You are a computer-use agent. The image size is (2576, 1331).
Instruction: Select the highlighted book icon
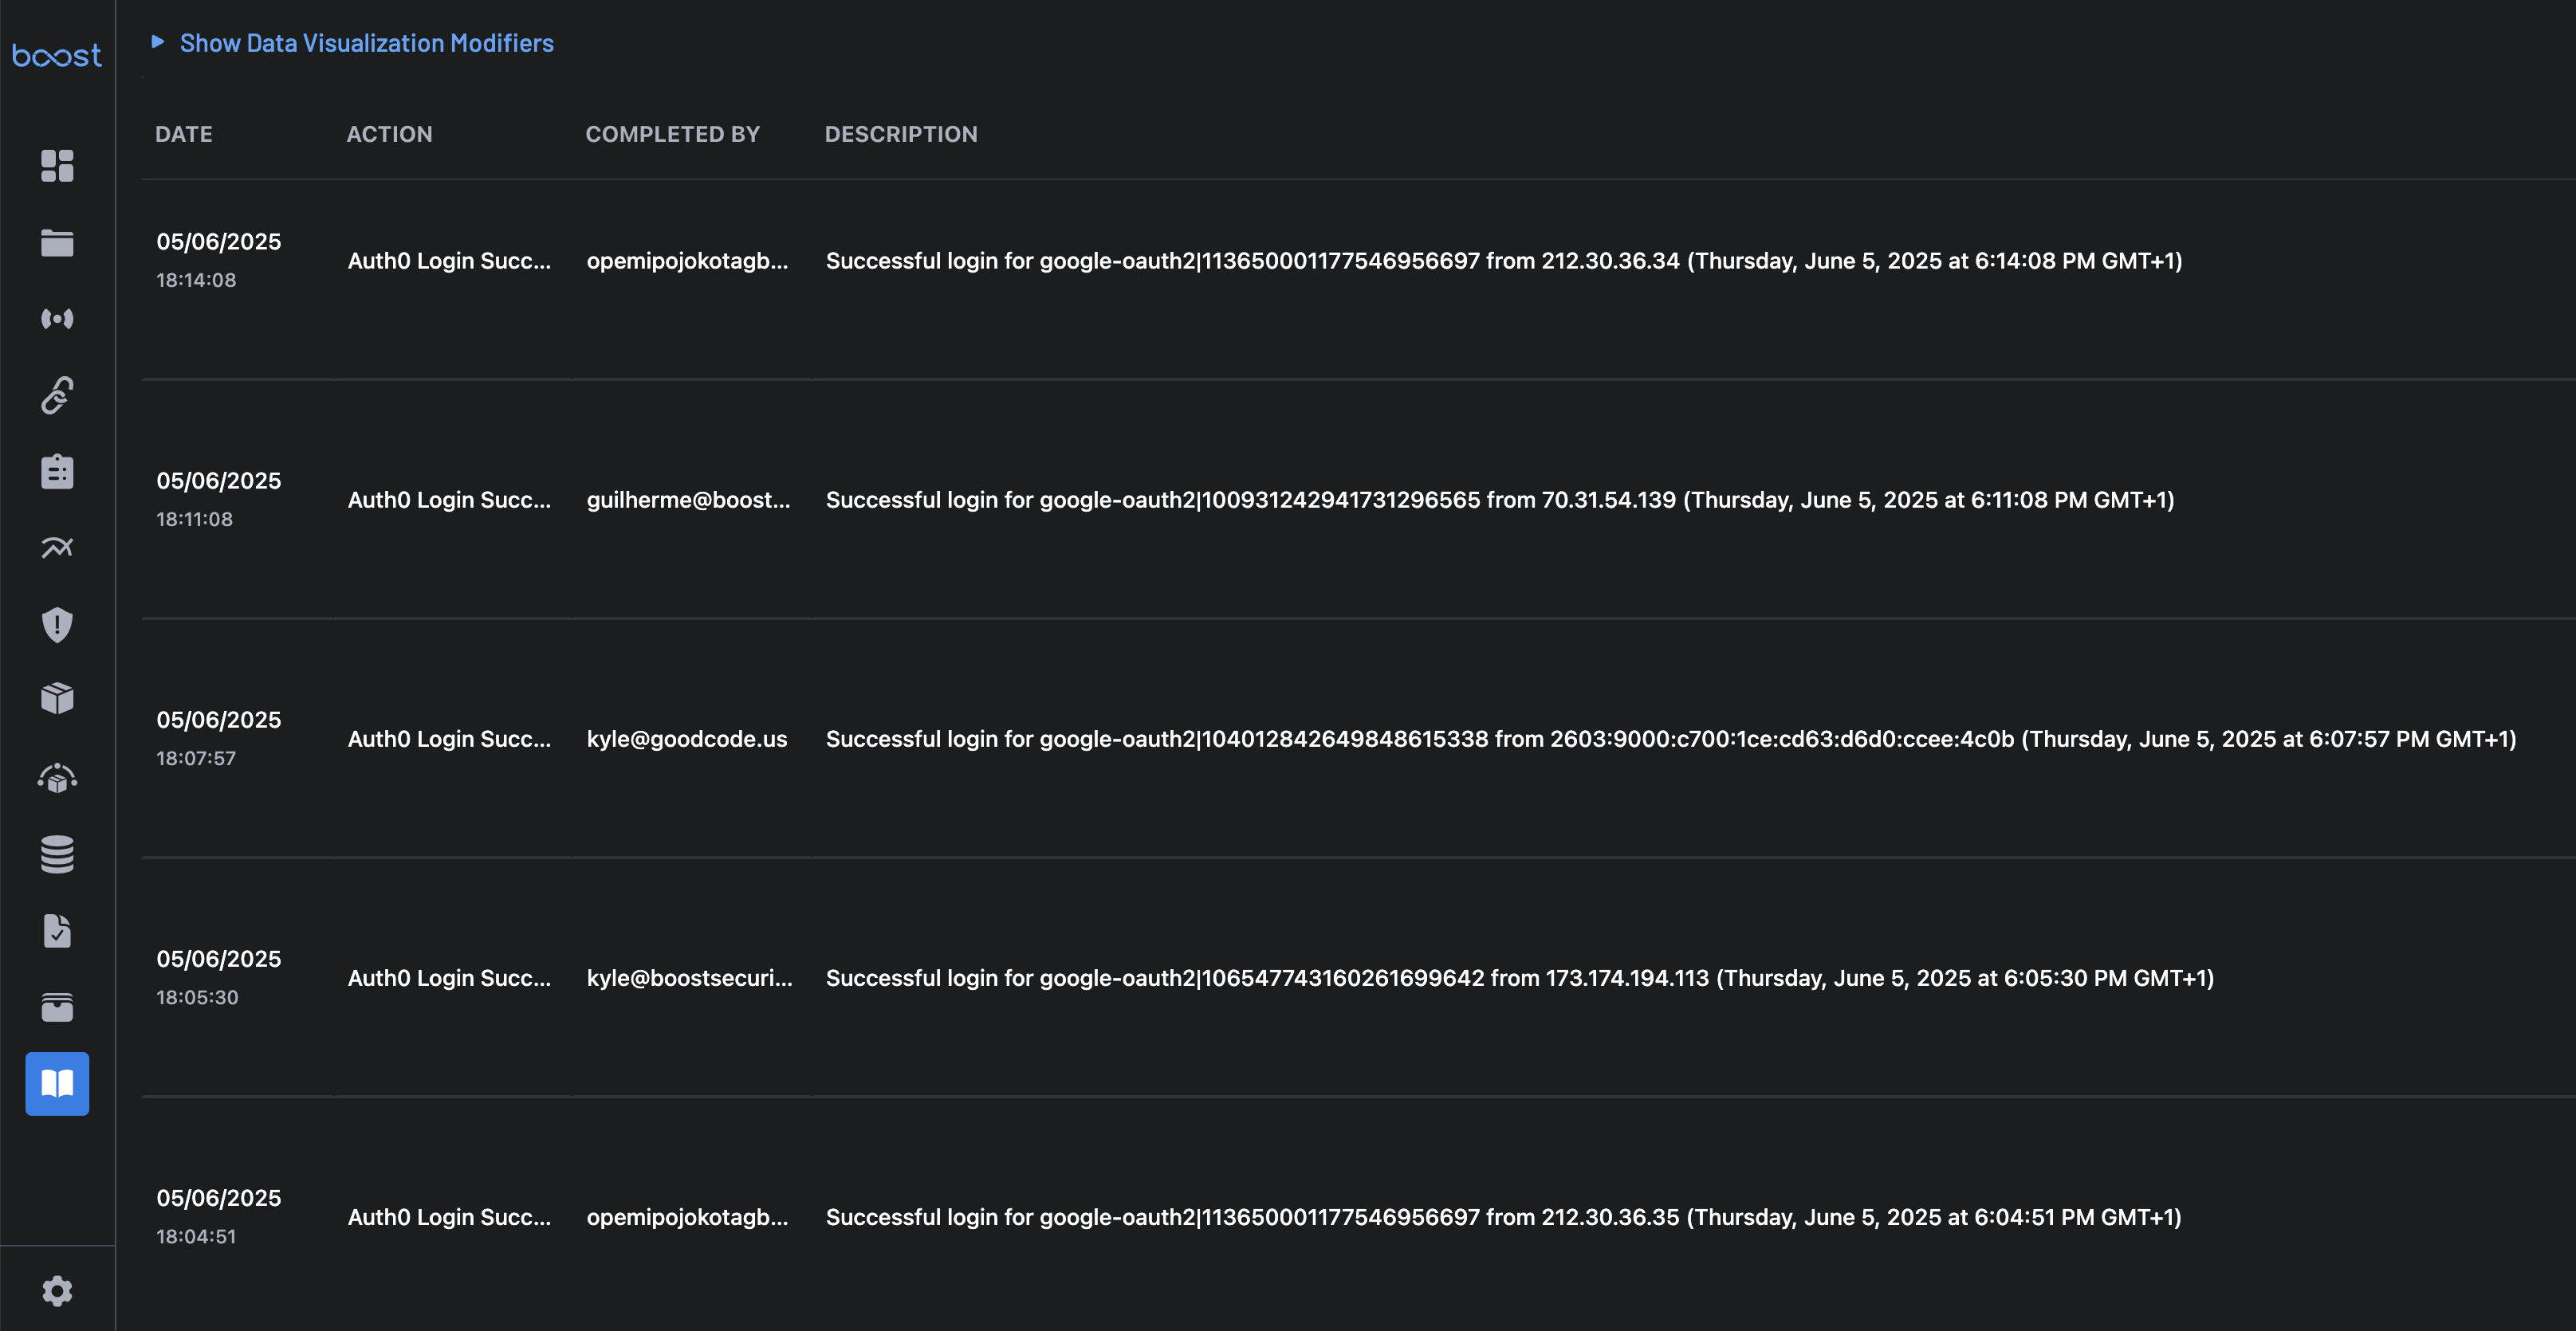57,1084
